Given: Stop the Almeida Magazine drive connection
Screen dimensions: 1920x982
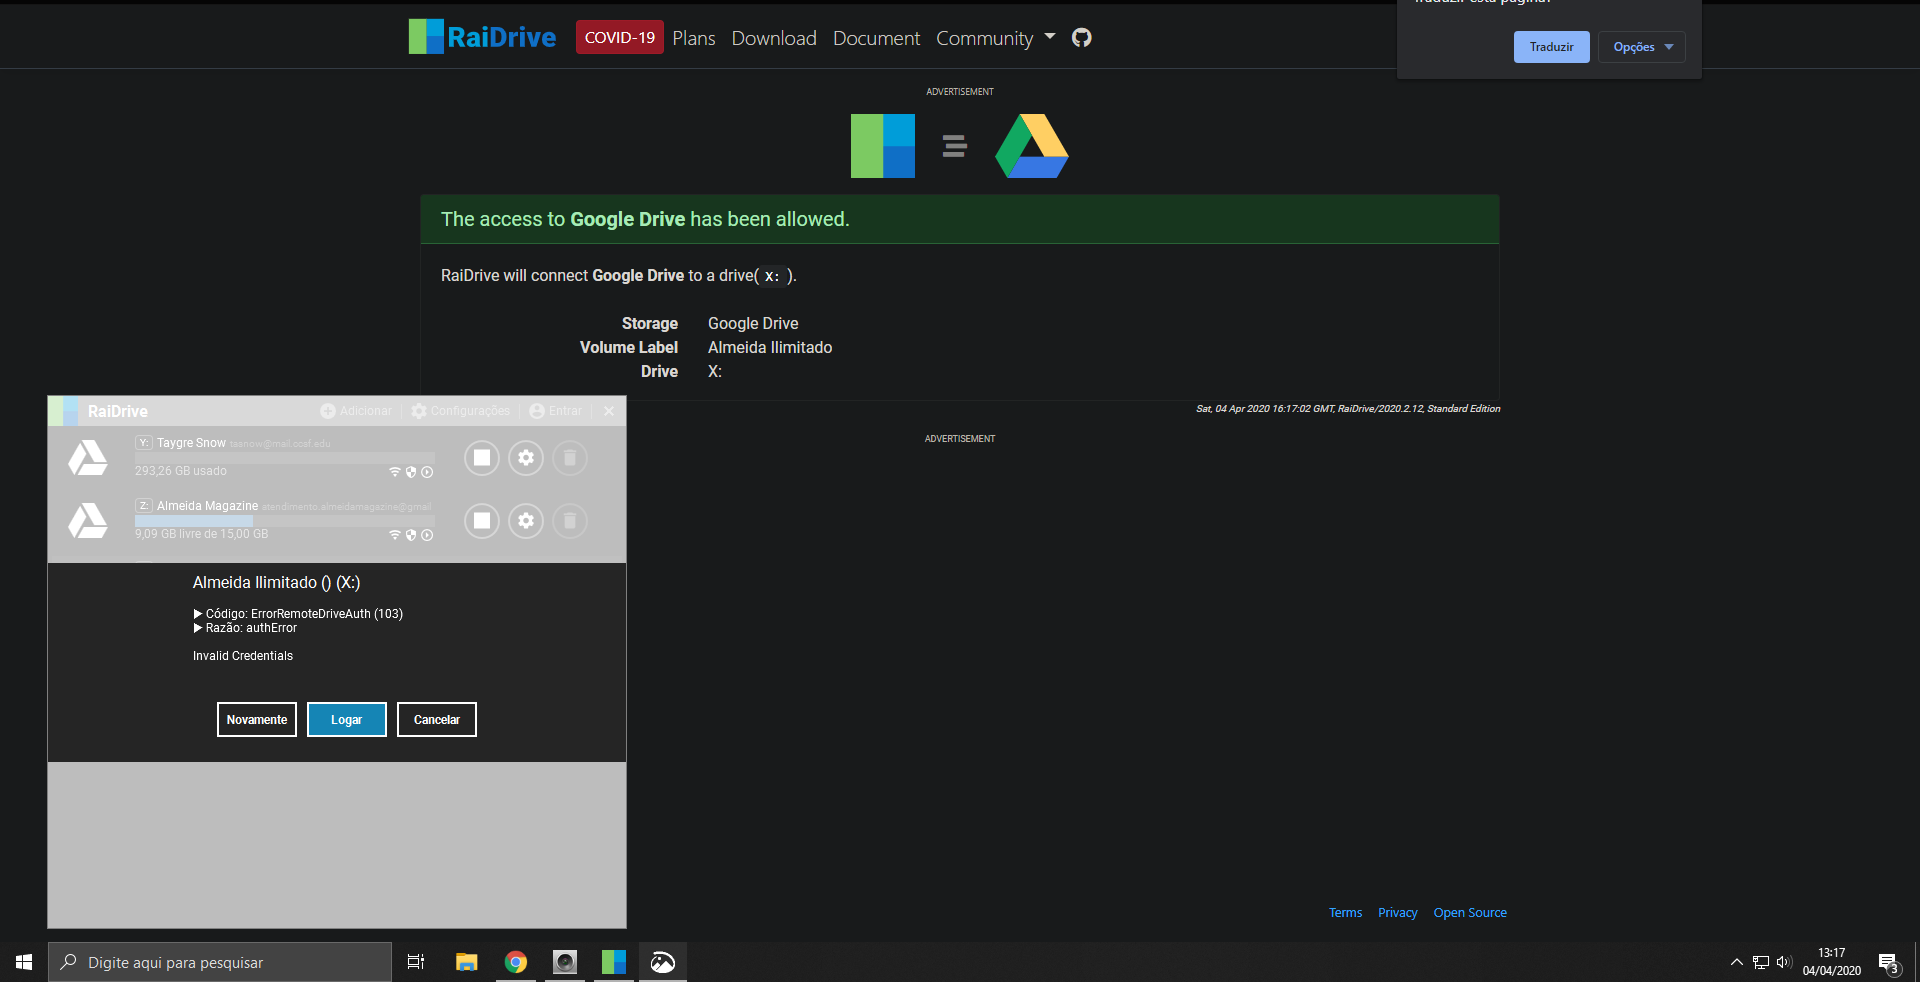Looking at the screenshot, I should click(482, 521).
